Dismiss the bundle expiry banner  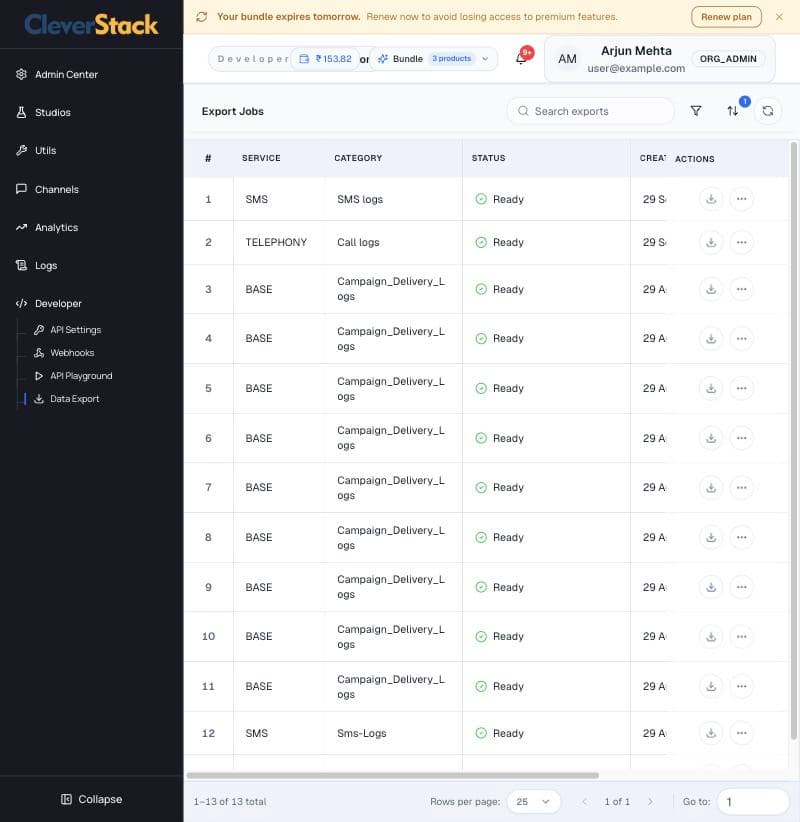(x=779, y=17)
